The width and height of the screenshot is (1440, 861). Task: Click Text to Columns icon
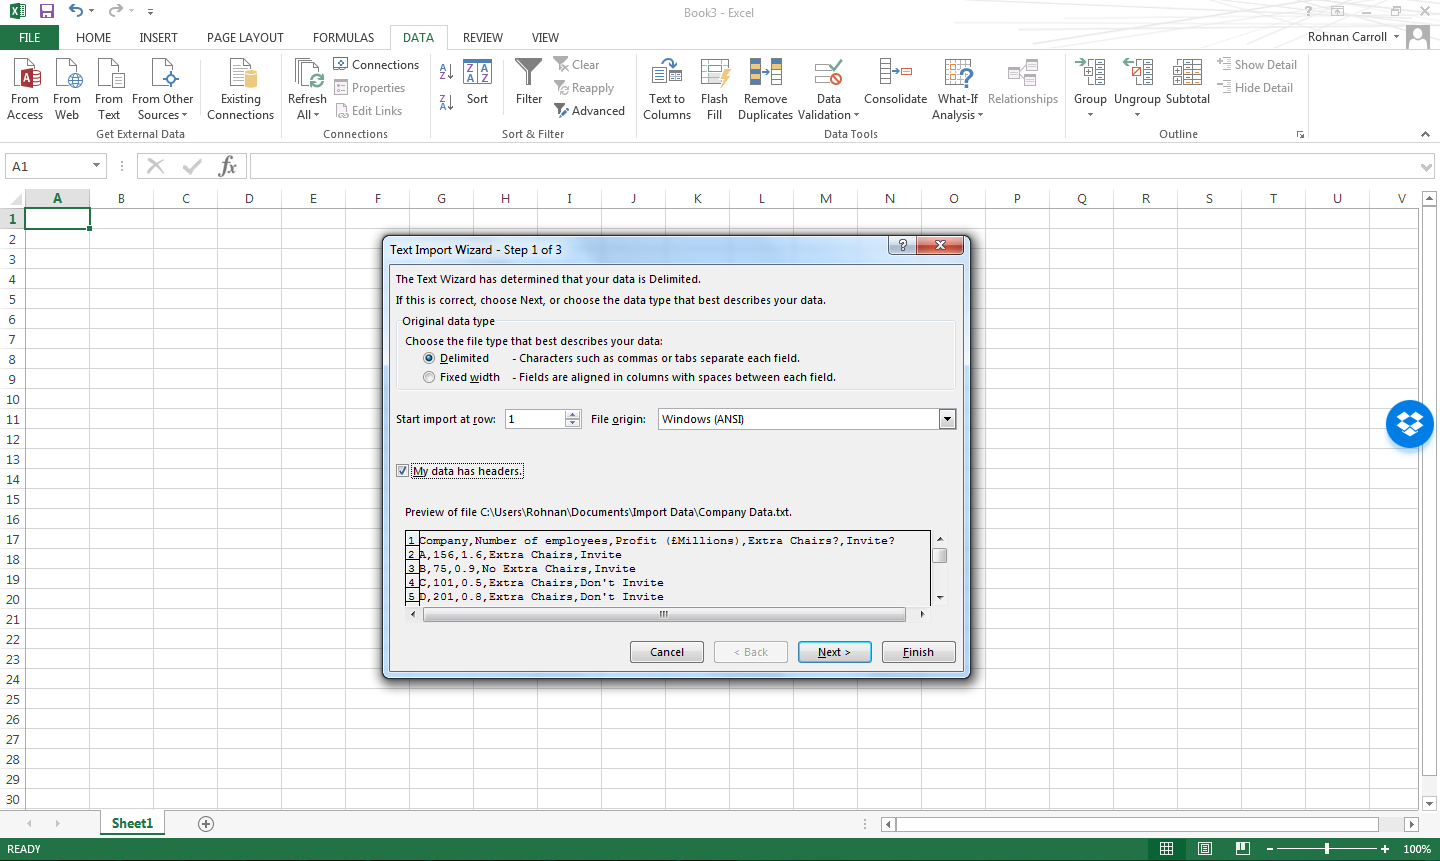point(667,89)
